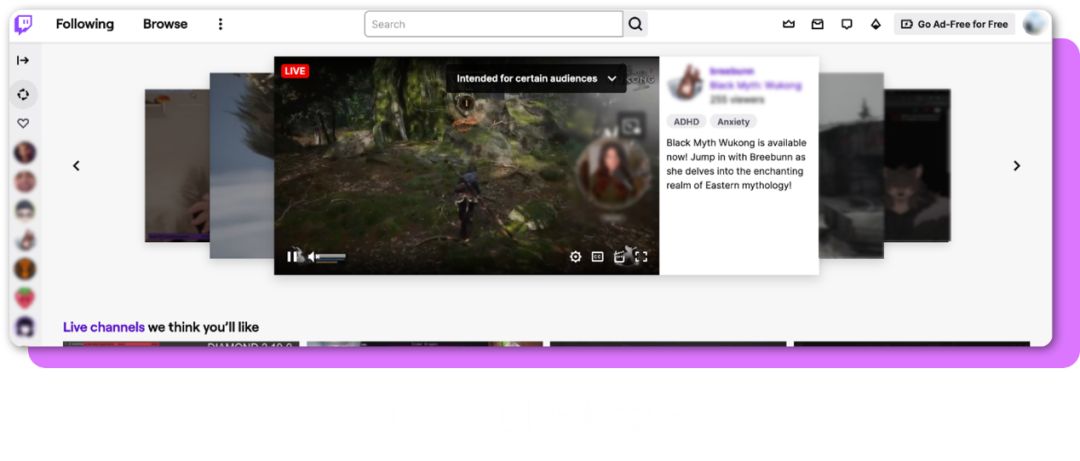Enter fullscreen on the video player
1080x461 pixels.
[x=641, y=257]
